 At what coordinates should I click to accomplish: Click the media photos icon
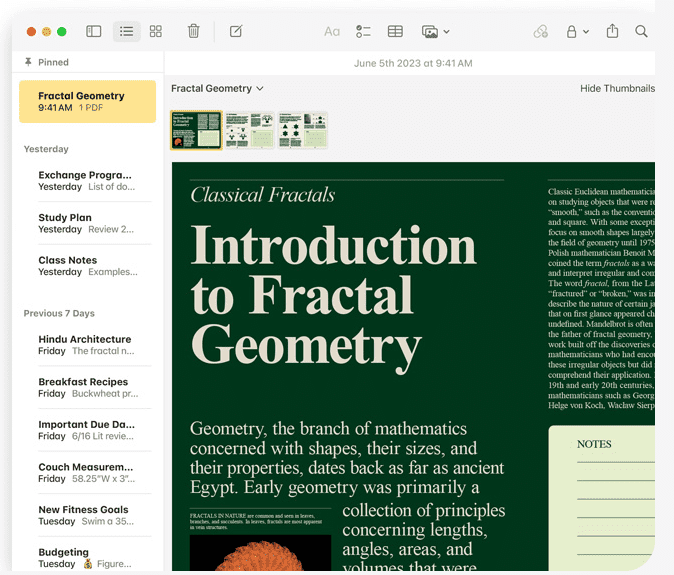click(430, 32)
